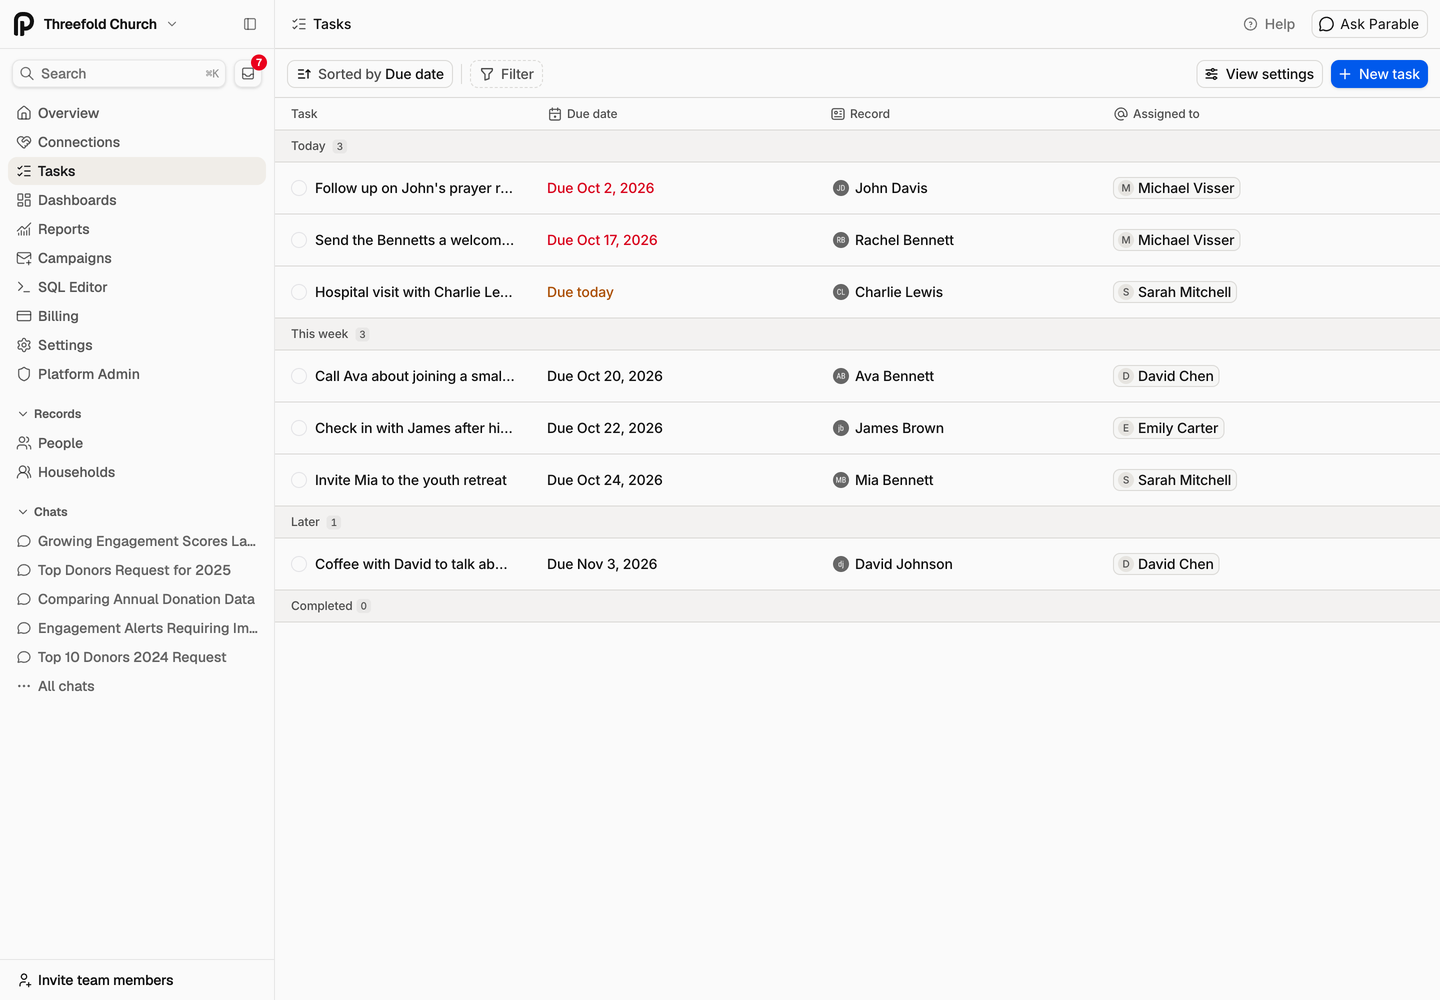Viewport: 1440px width, 1000px height.
Task: Collapse the Later task group
Action: point(857,522)
